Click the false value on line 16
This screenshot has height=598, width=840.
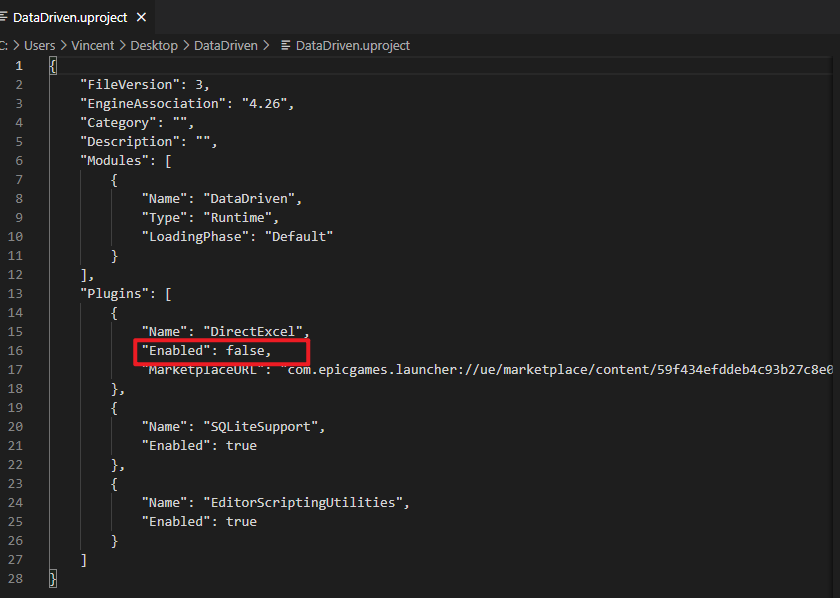[x=245, y=350]
